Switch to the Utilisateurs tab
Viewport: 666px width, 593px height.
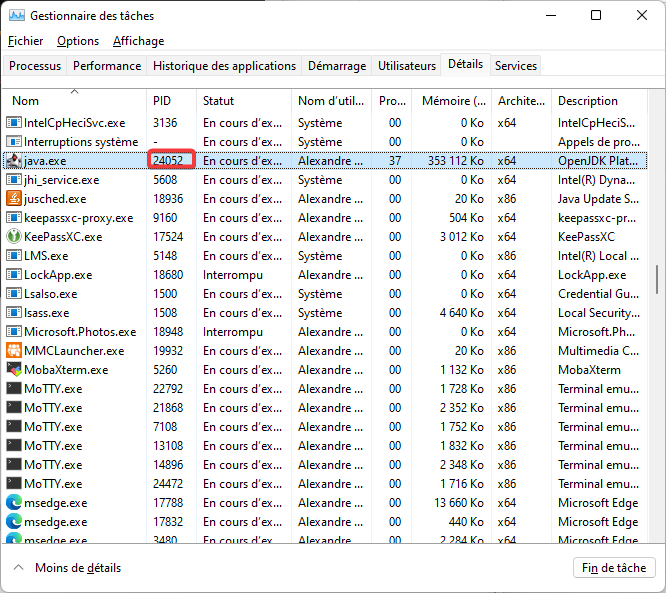407,66
